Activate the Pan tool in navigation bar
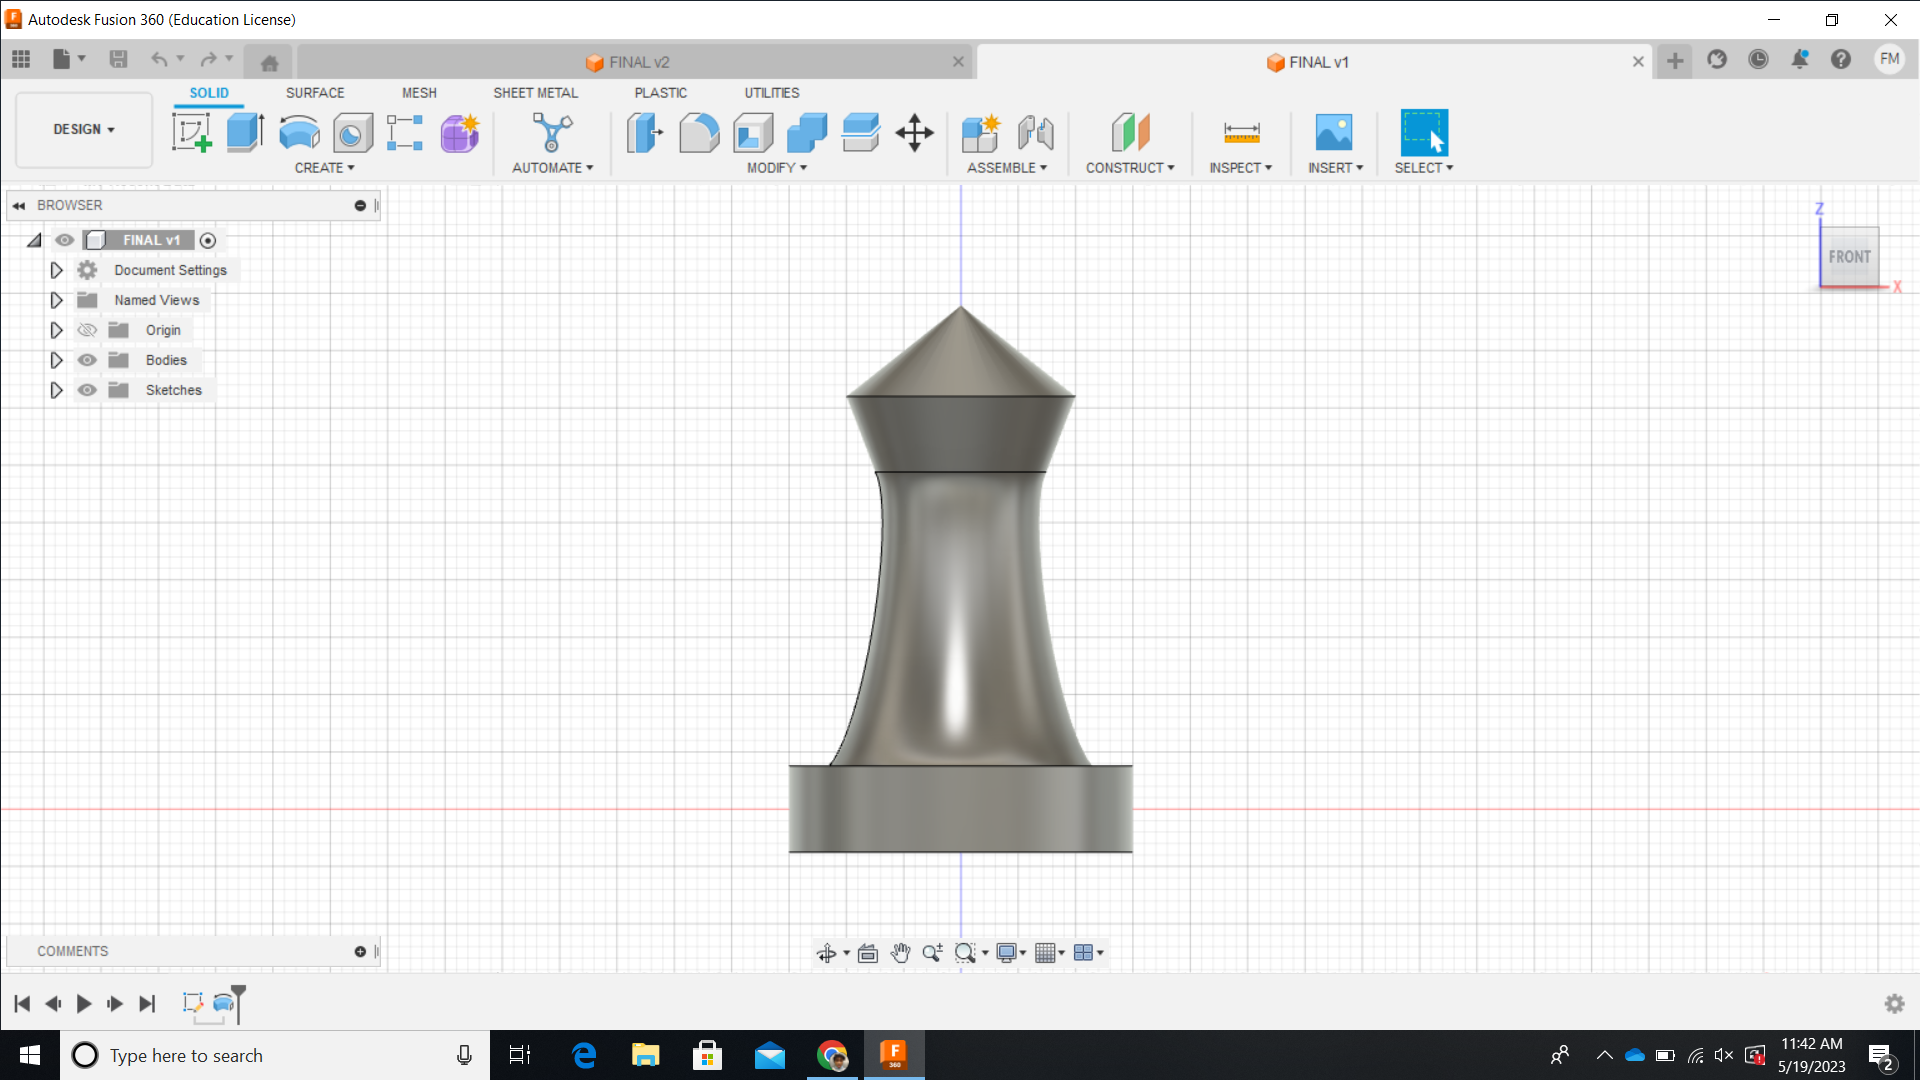Screen dimensions: 1920x1080 tap(900, 953)
